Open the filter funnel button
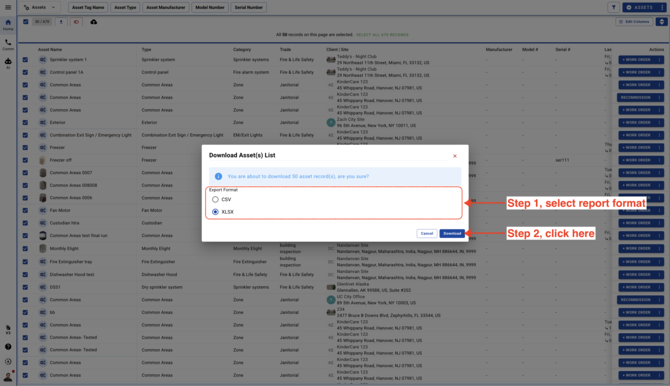Viewport: 670px width, 386px height. 614,7
